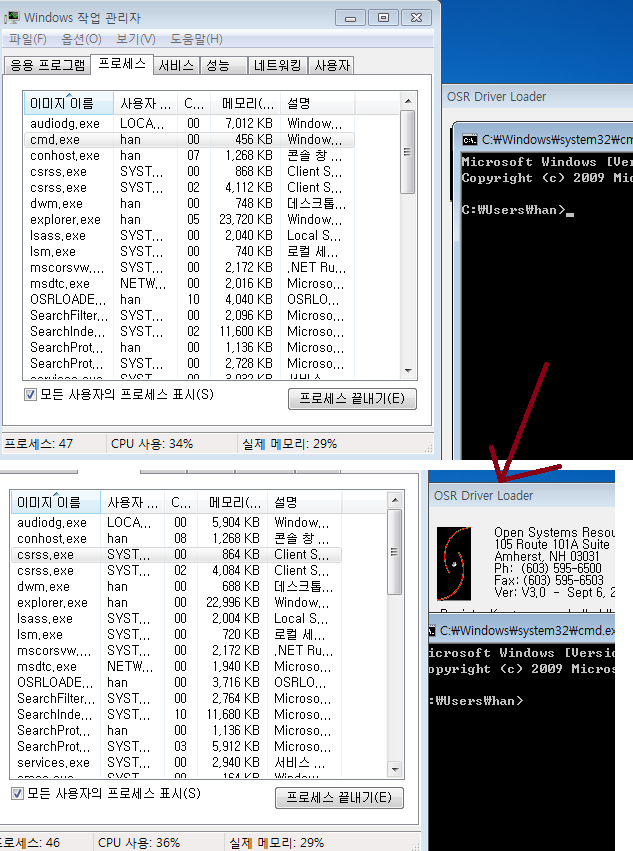
Task: Select OSRLOADE row using 4,040 KB
Action: tap(189, 300)
